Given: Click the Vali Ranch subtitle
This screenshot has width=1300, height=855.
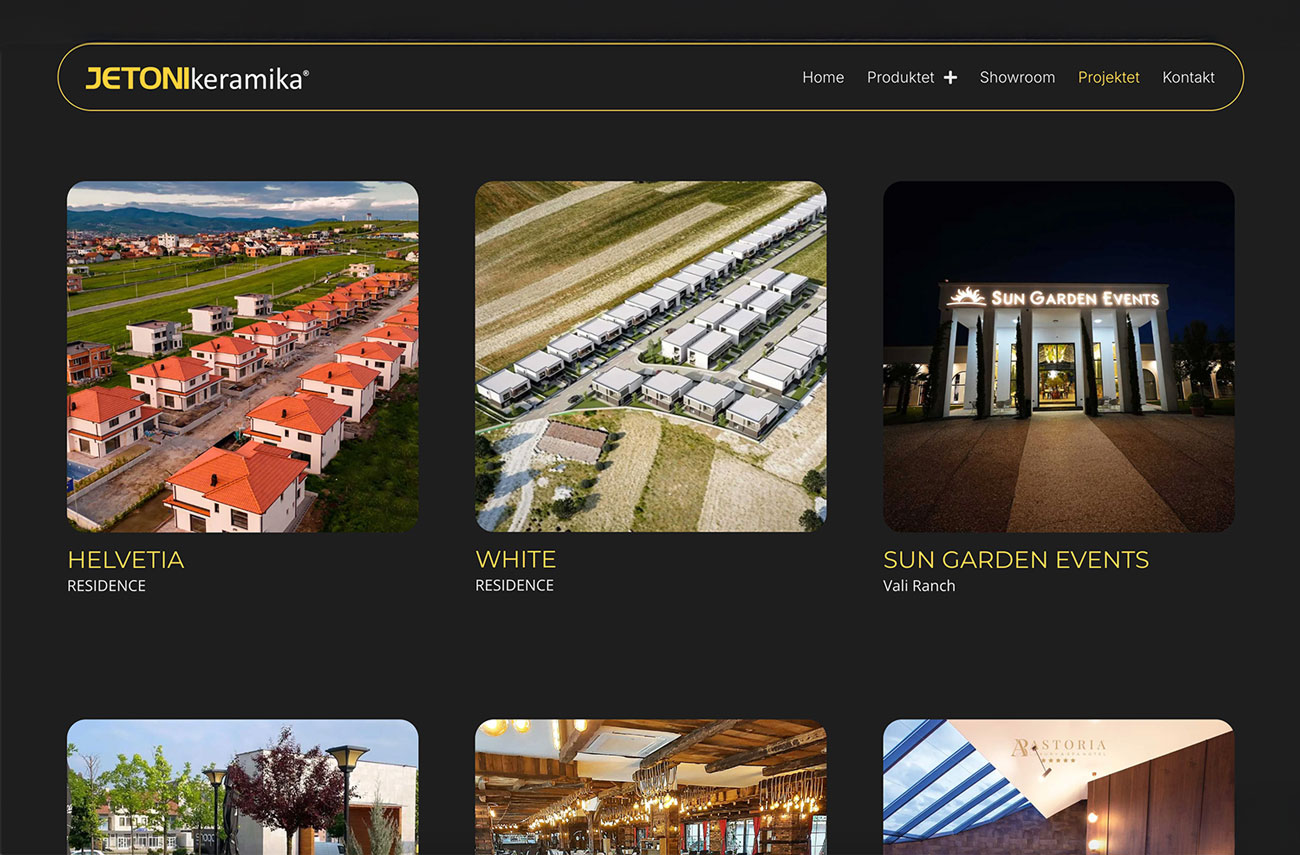Looking at the screenshot, I should [918, 586].
